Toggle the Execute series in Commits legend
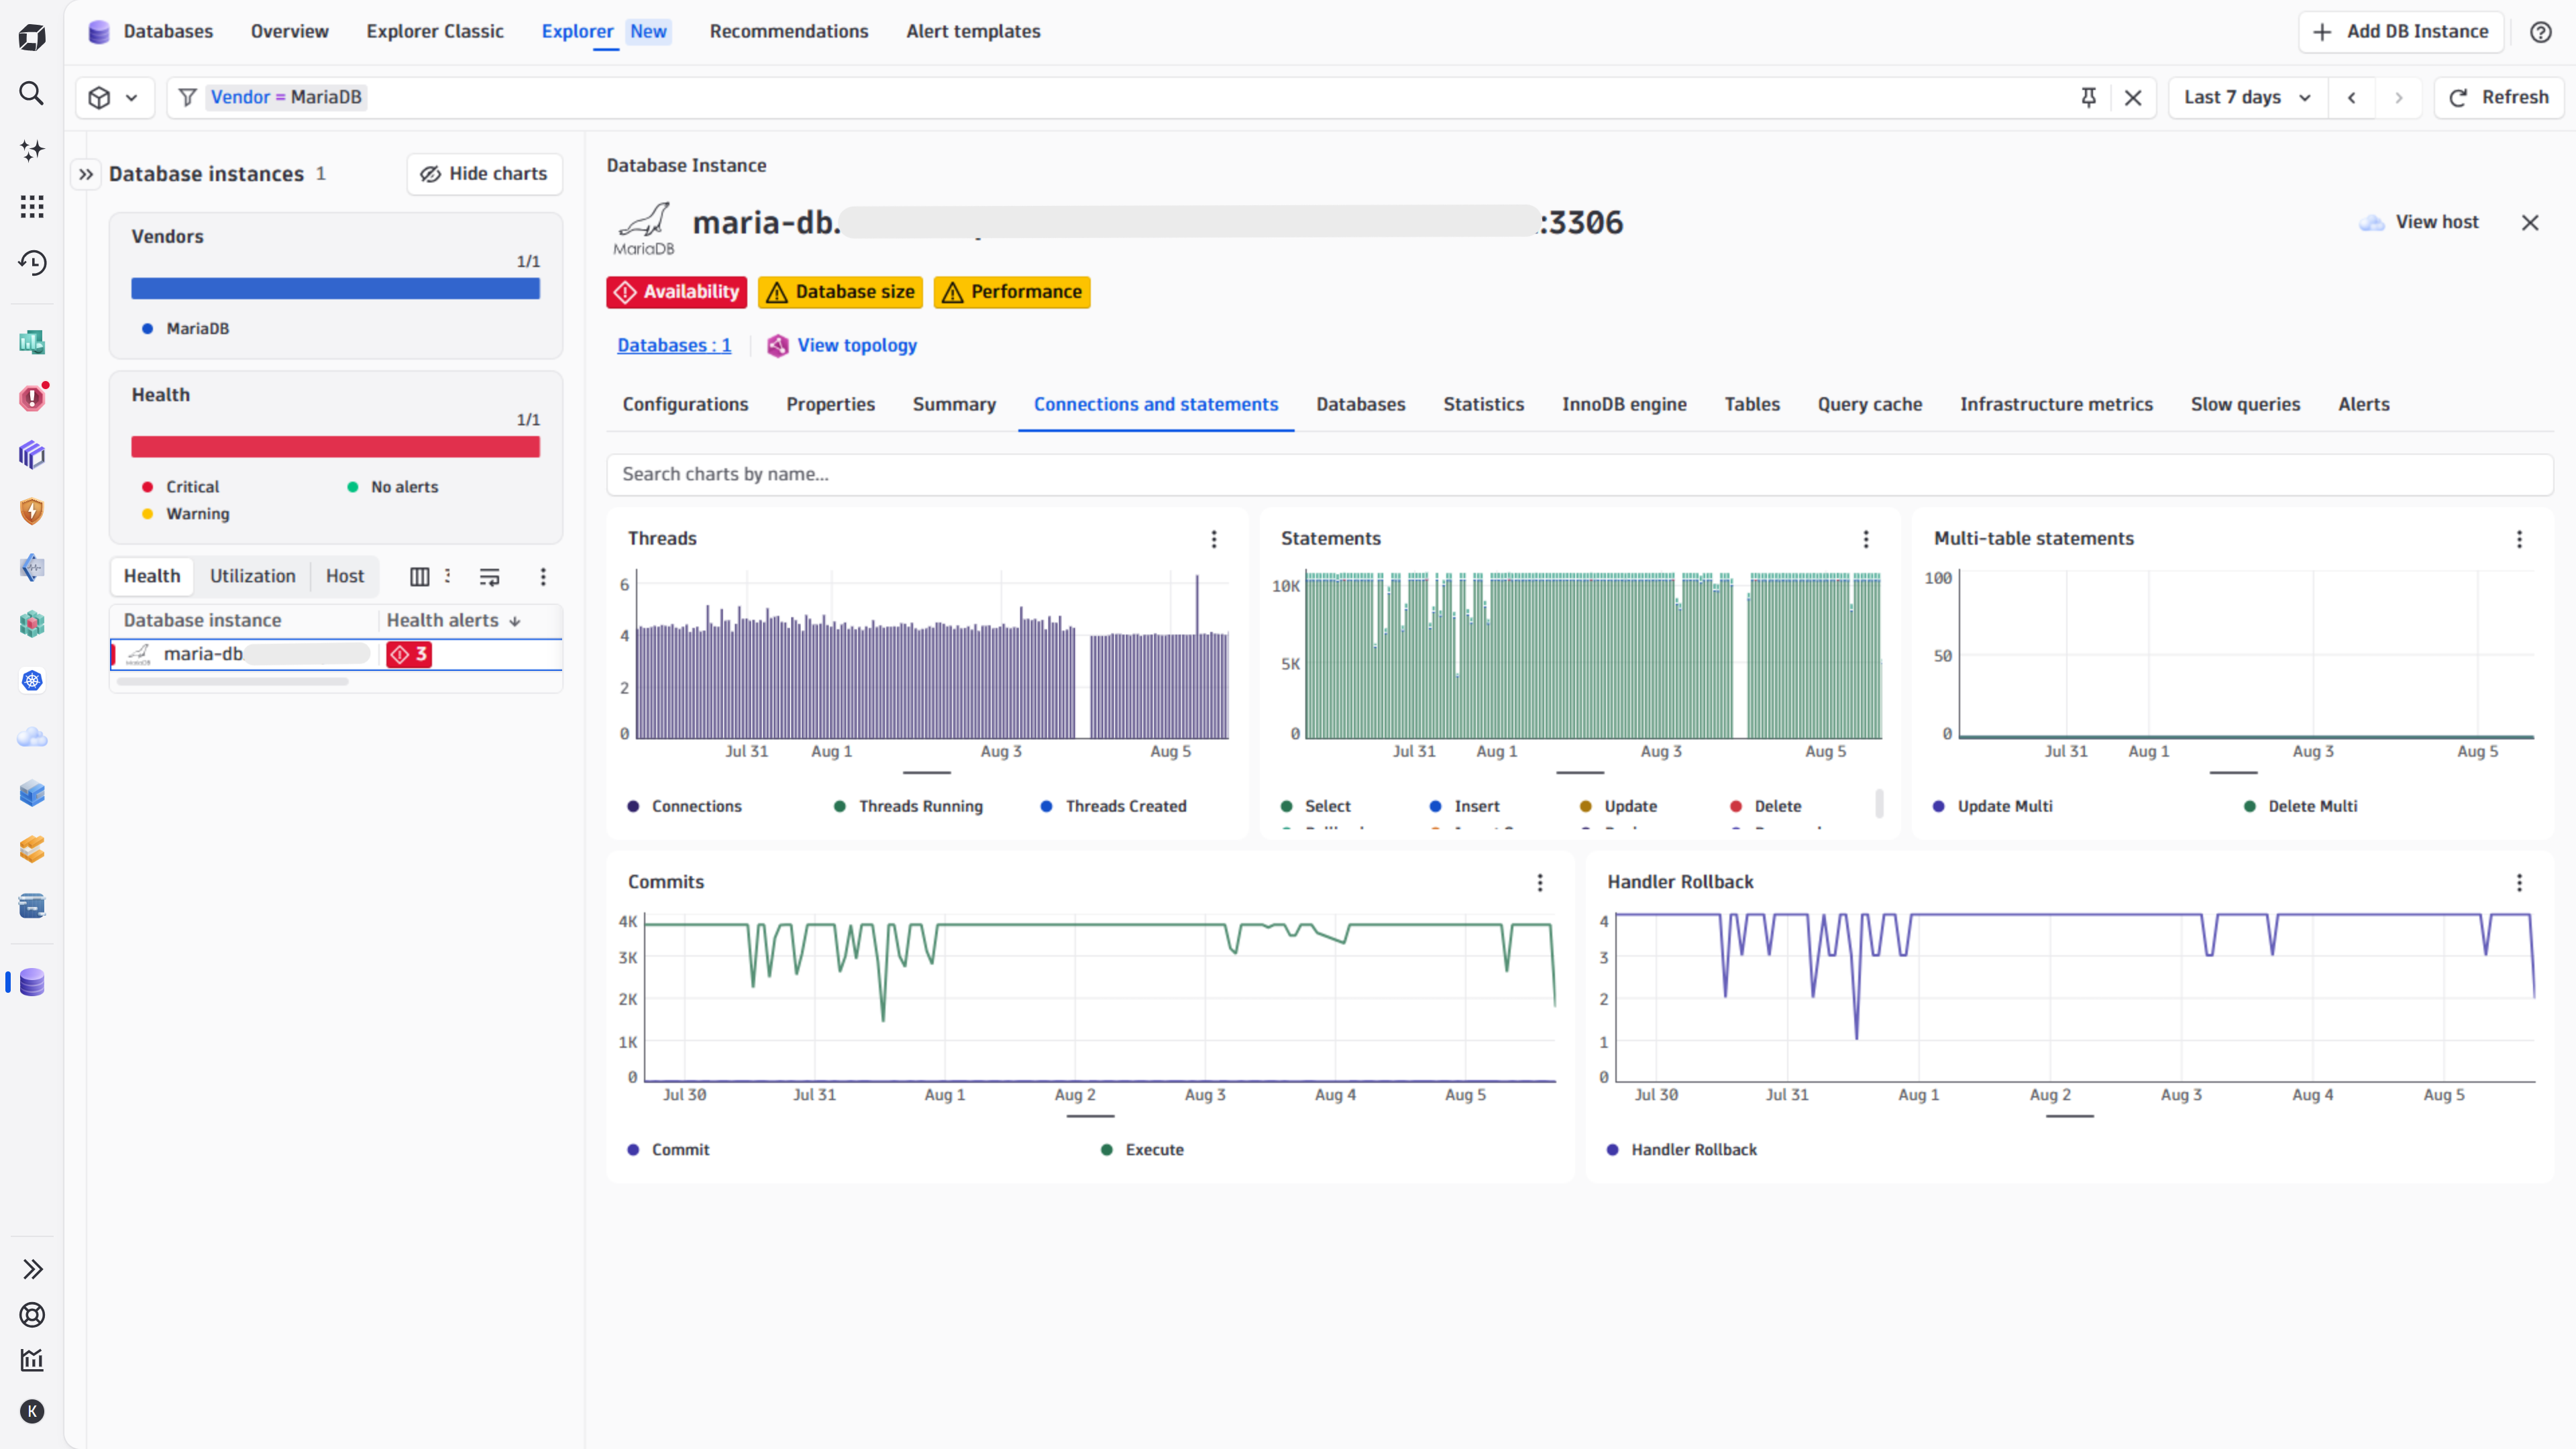 click(x=1143, y=1149)
